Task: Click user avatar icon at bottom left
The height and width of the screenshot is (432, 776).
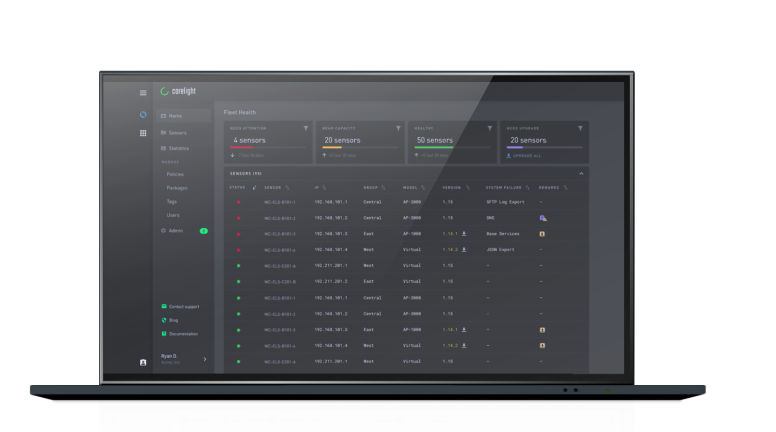Action: (143, 361)
